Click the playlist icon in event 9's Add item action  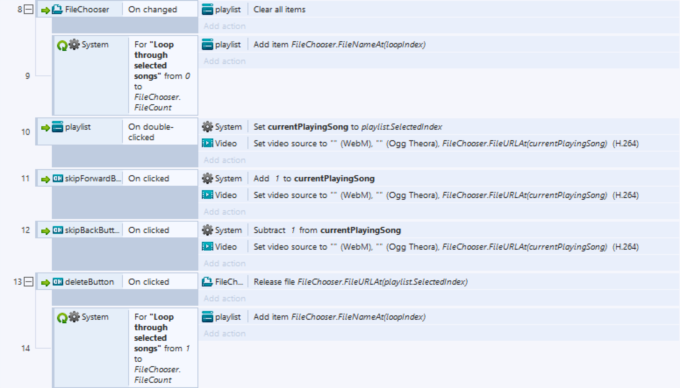point(208,44)
